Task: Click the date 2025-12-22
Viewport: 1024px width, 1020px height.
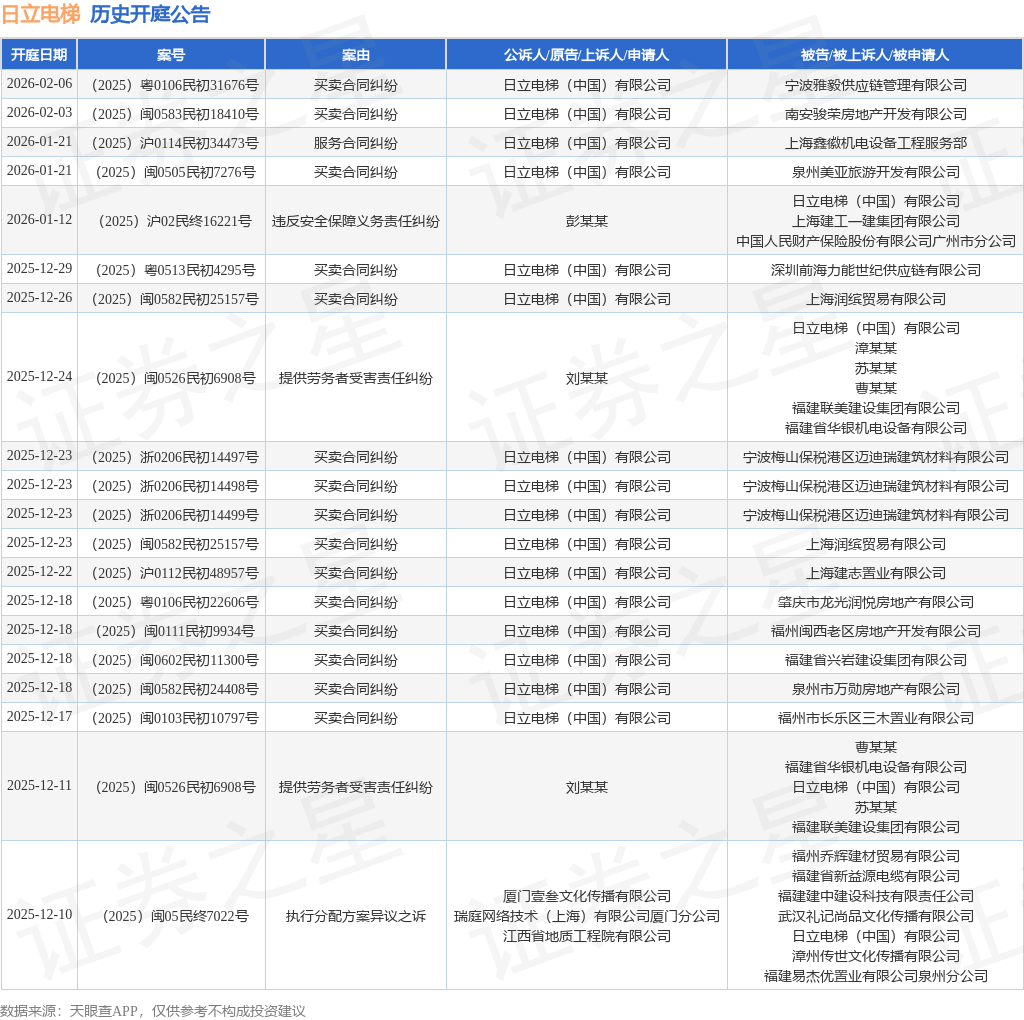Action: click(39, 571)
